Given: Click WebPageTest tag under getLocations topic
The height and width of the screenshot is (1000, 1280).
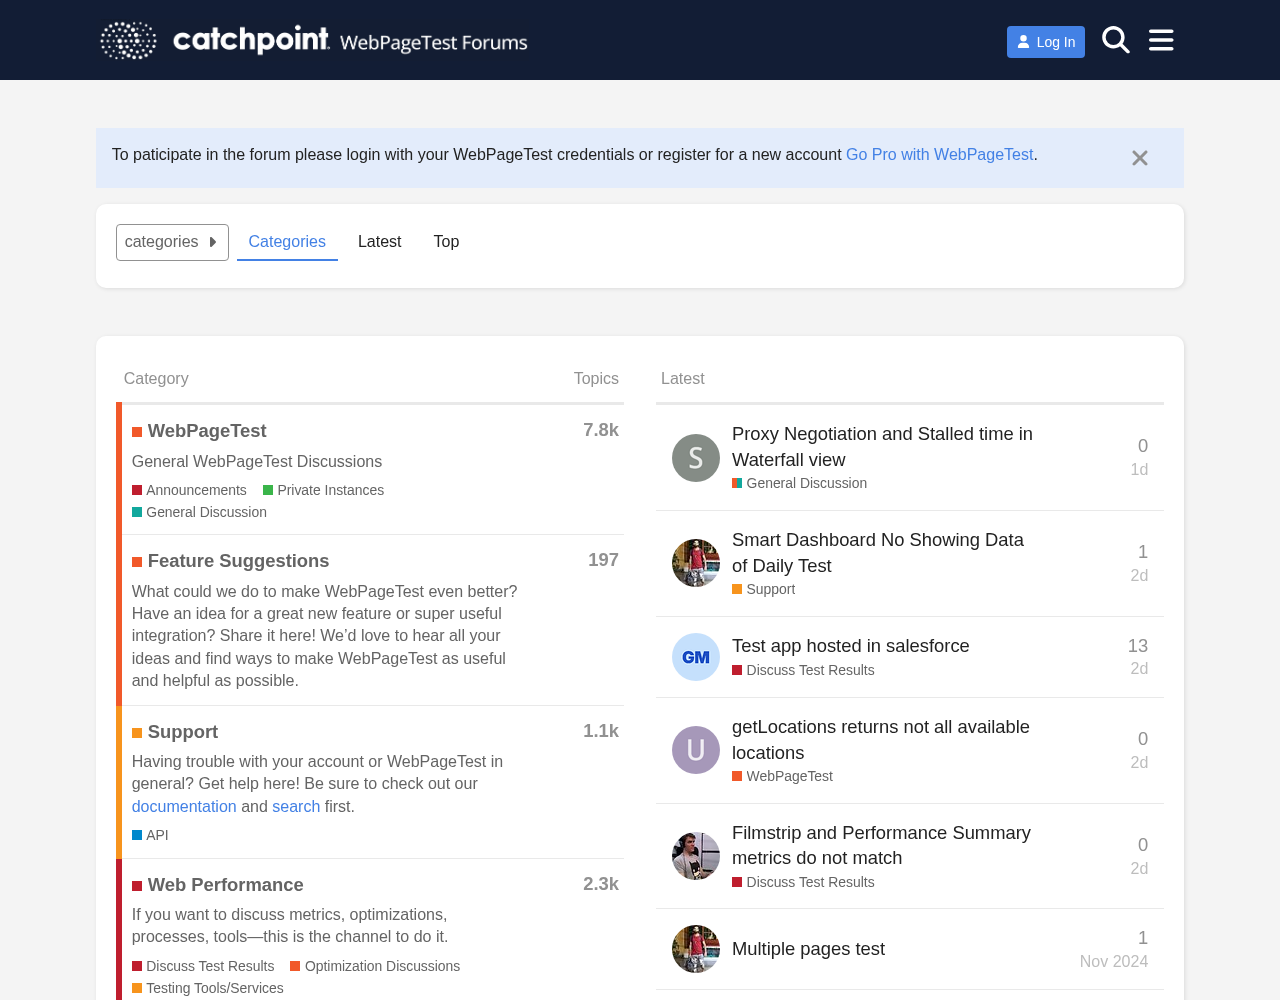Looking at the screenshot, I should coord(782,776).
